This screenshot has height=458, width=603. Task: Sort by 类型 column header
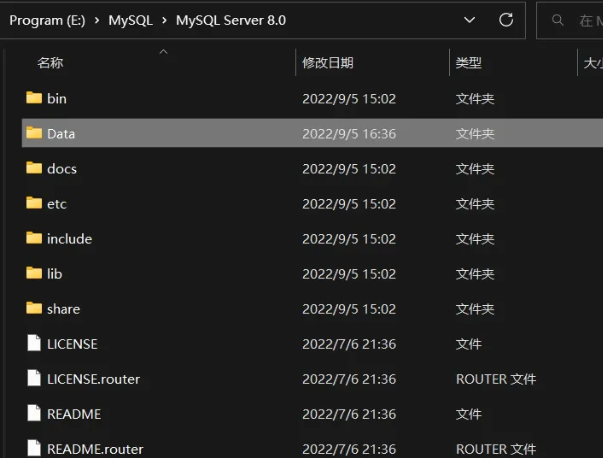tap(468, 63)
